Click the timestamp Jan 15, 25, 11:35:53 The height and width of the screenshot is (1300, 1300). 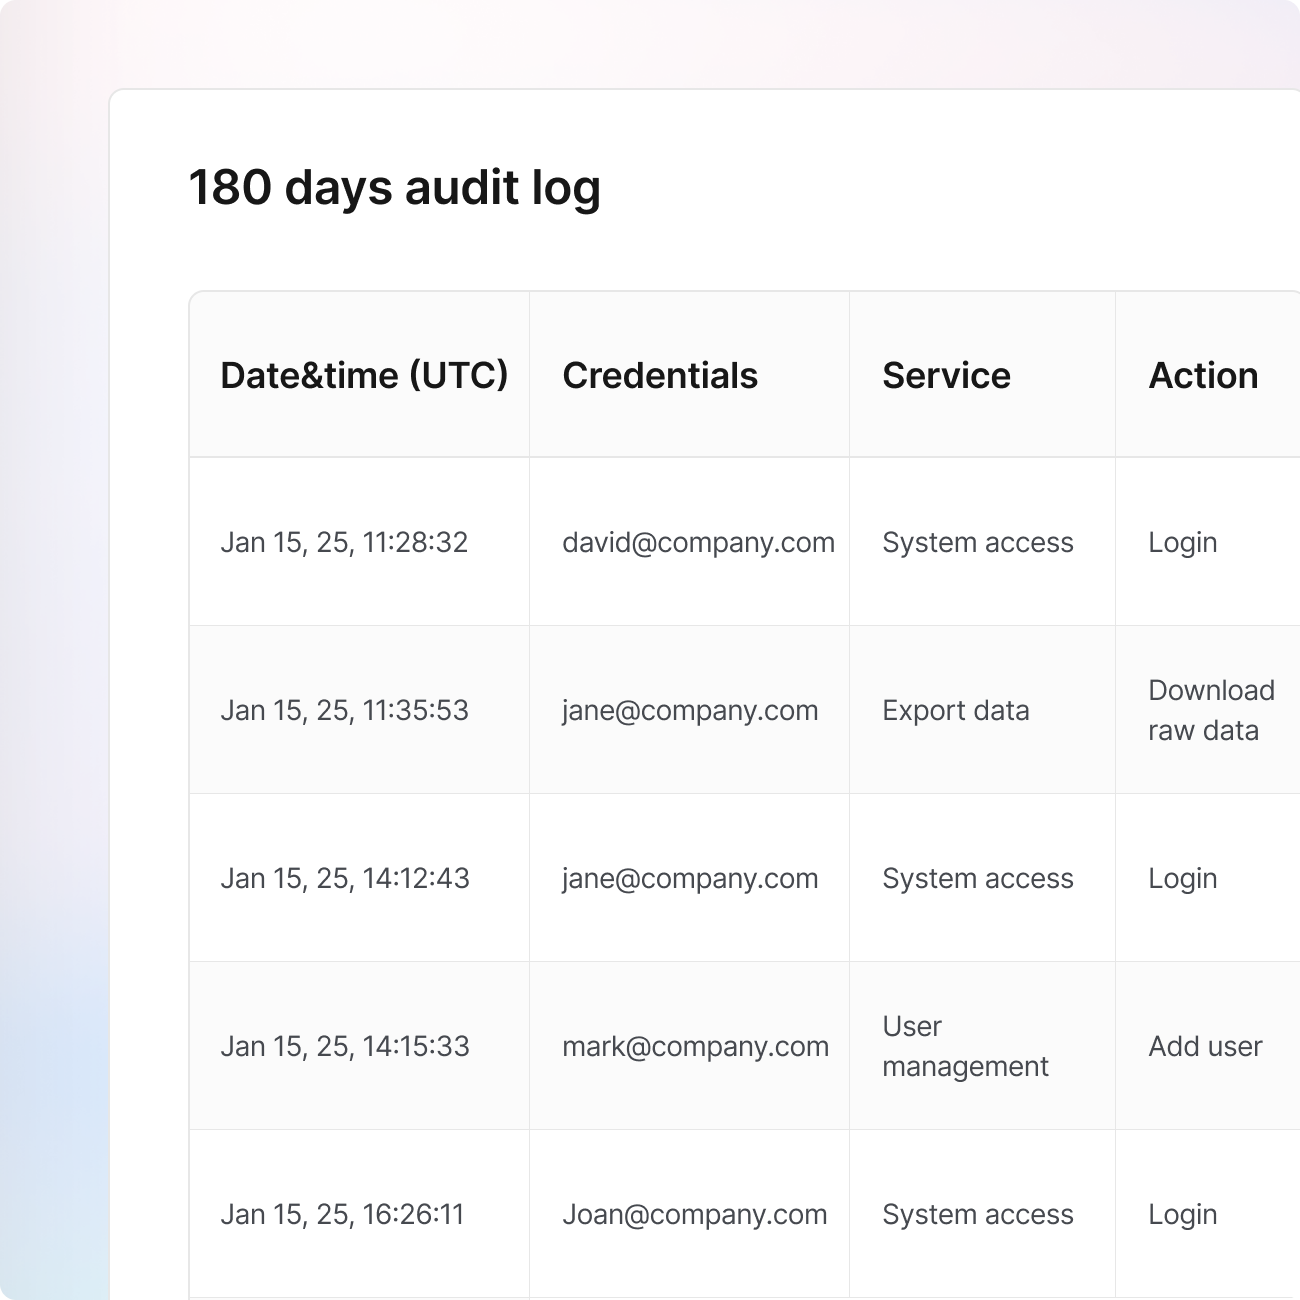click(x=345, y=710)
